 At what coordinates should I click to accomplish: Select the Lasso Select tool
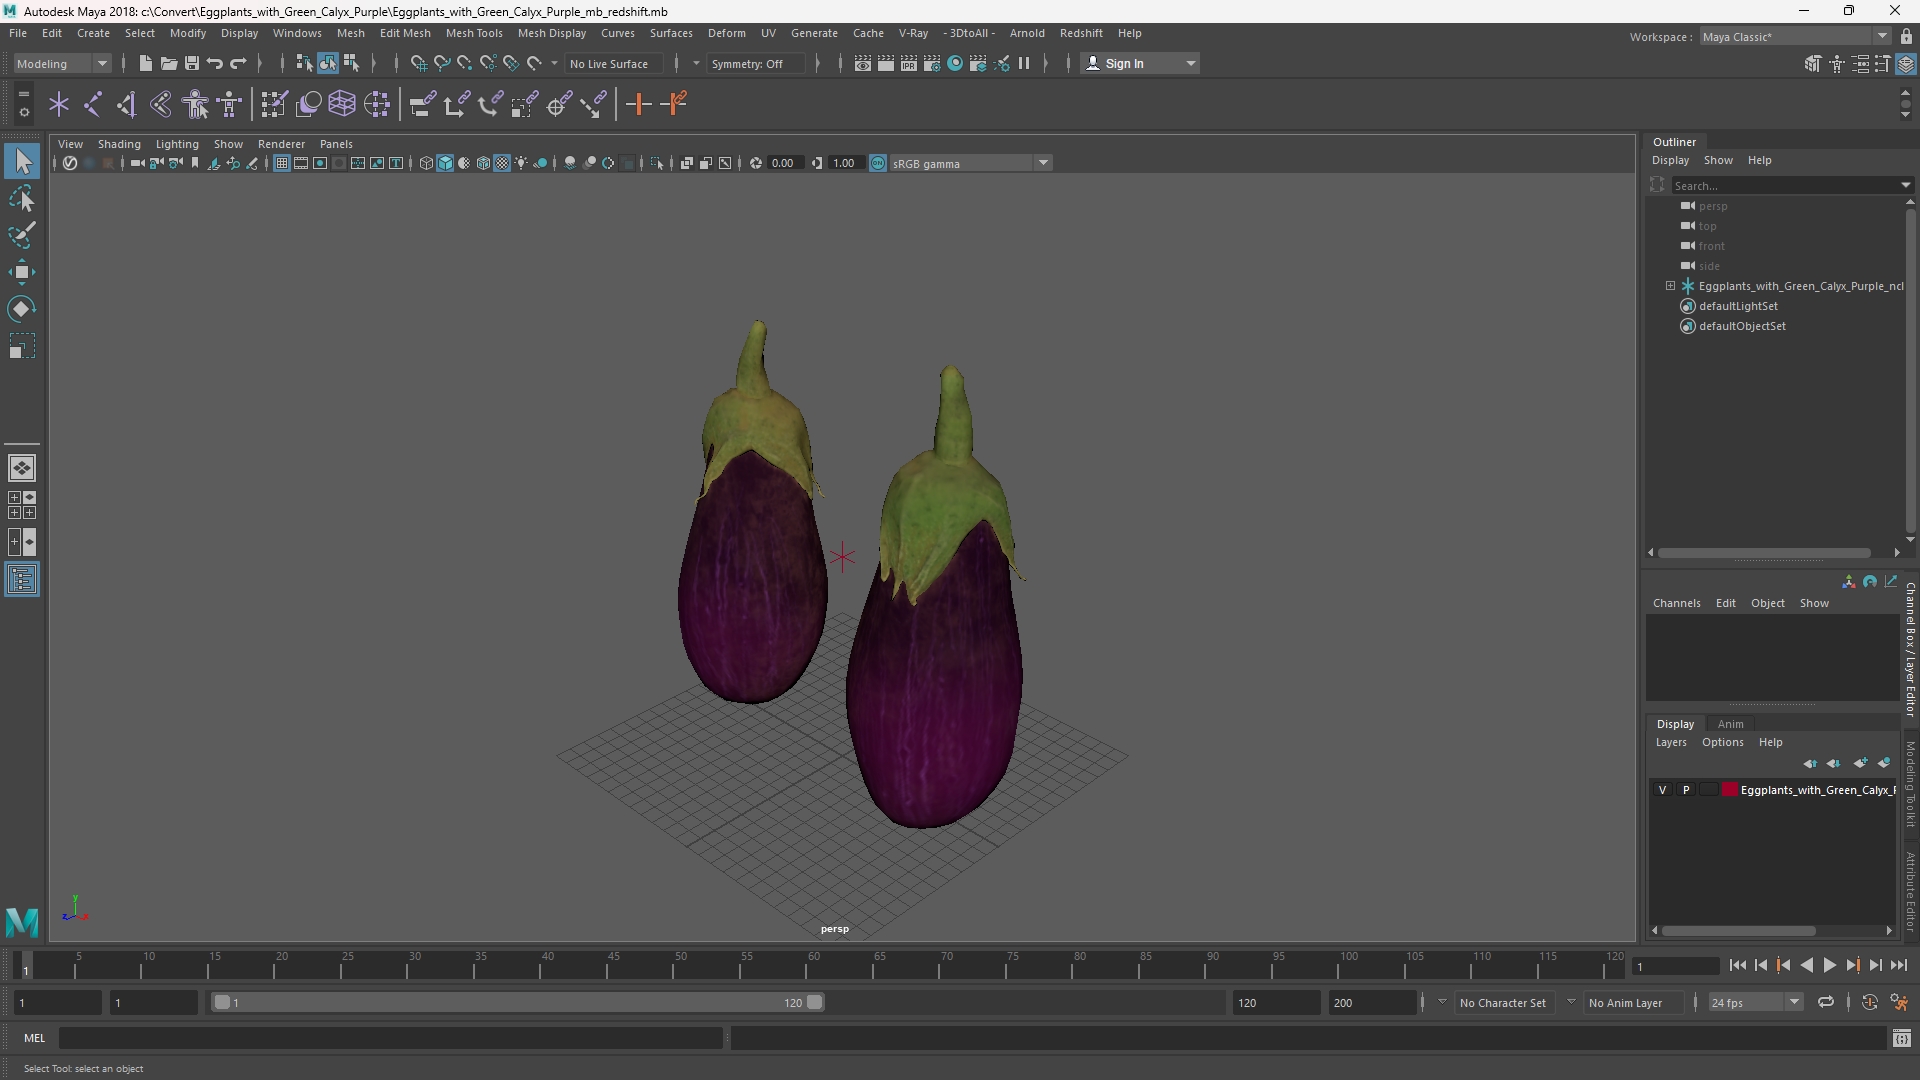click(22, 199)
